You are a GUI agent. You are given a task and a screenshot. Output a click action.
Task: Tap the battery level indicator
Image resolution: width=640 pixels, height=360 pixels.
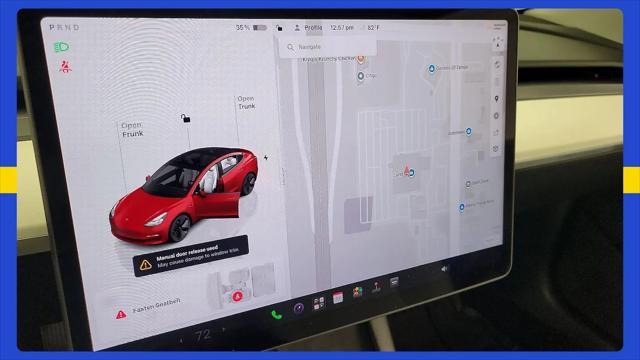pyautogui.click(x=260, y=28)
